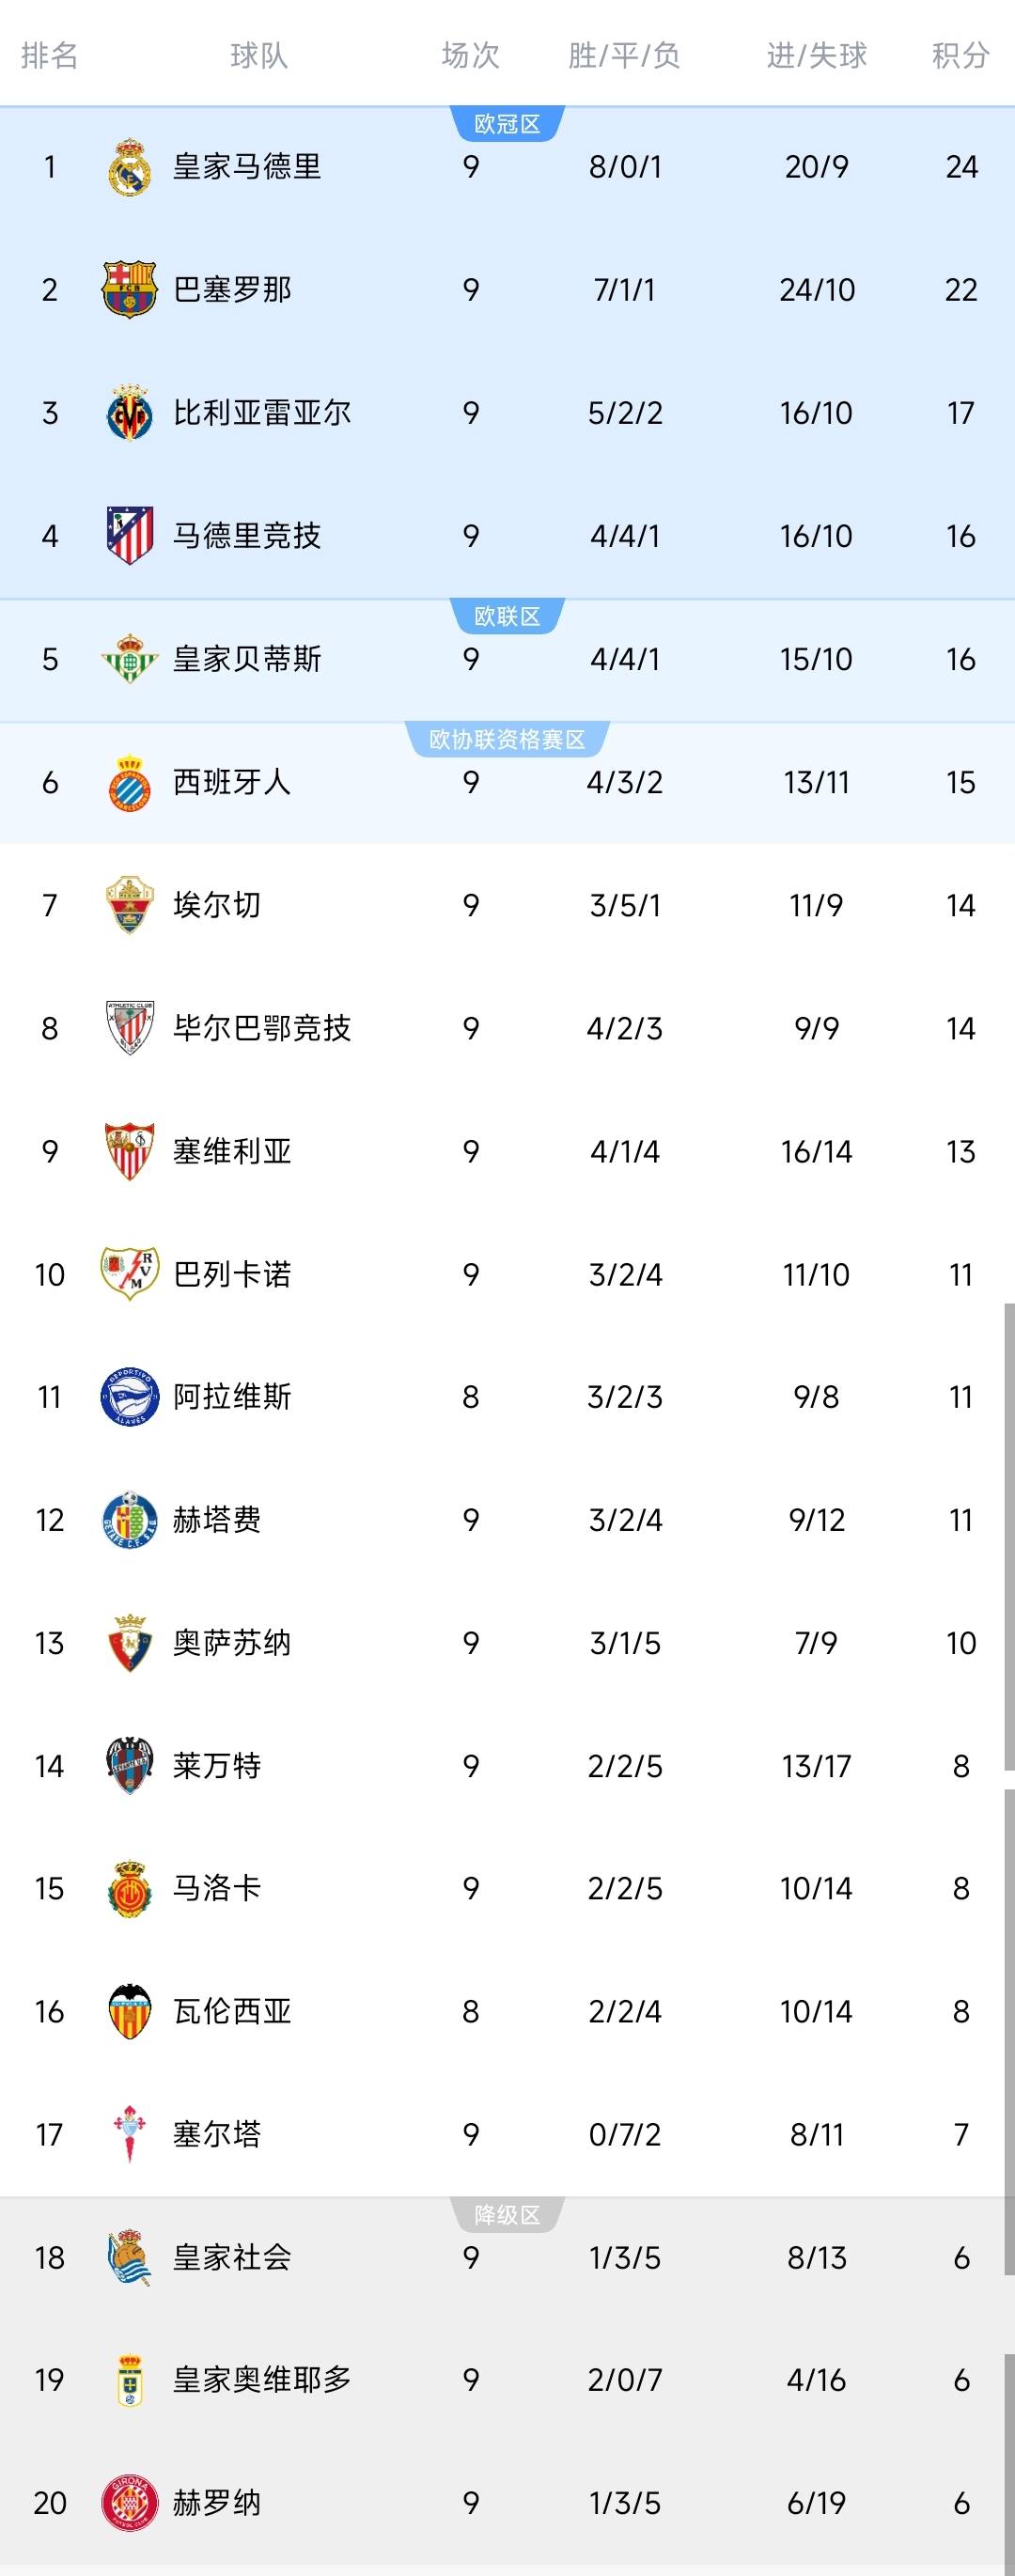Tap the Barcelona team badge

pos(130,290)
